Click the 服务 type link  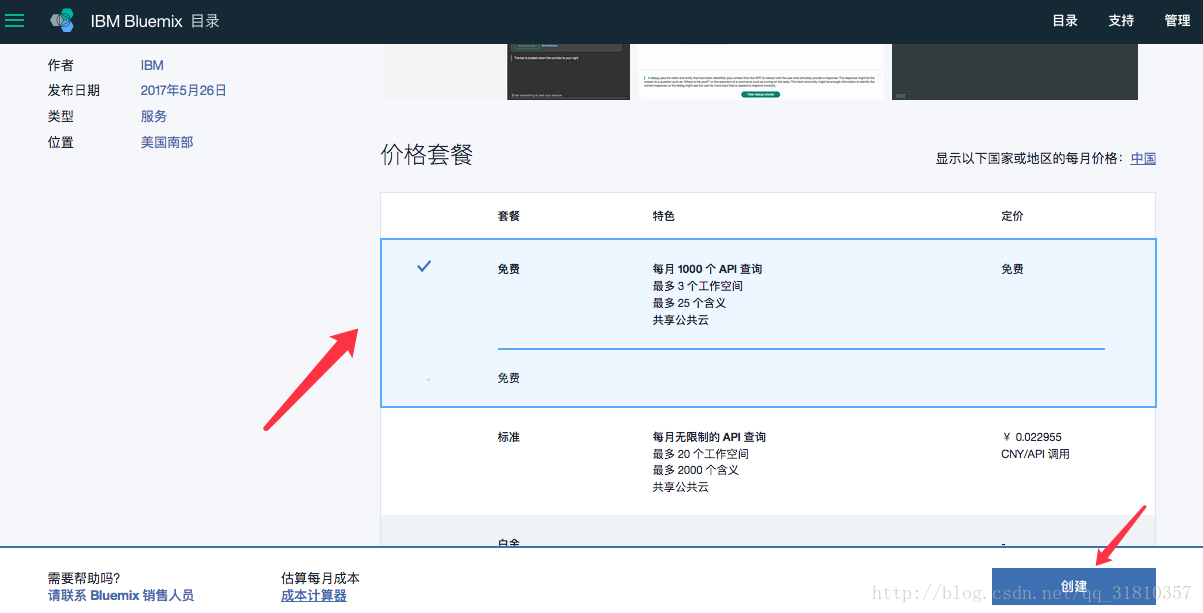tap(154, 116)
